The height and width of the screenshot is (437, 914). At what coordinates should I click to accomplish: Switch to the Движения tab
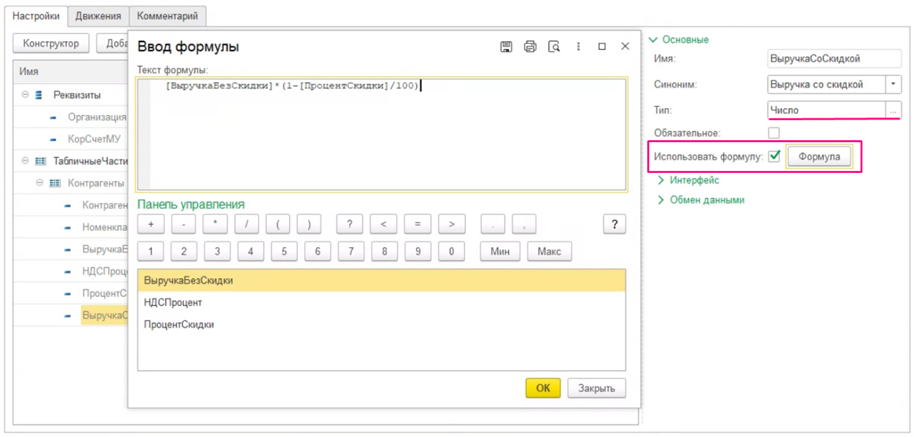[98, 16]
